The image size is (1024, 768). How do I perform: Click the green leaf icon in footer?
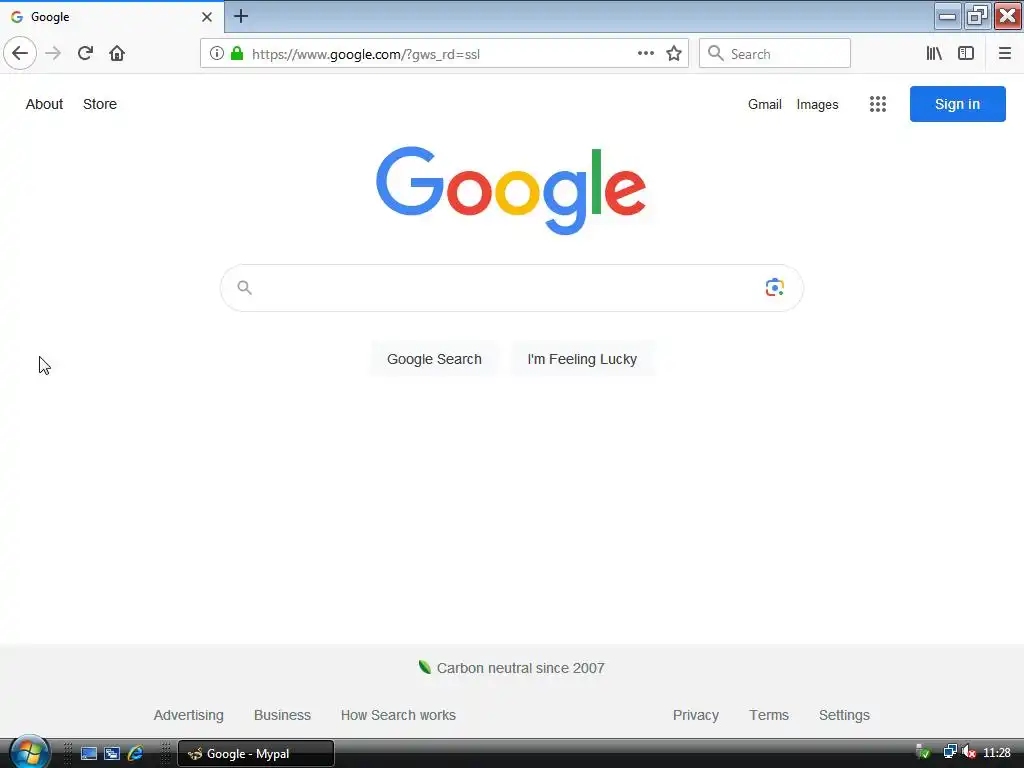(424, 667)
